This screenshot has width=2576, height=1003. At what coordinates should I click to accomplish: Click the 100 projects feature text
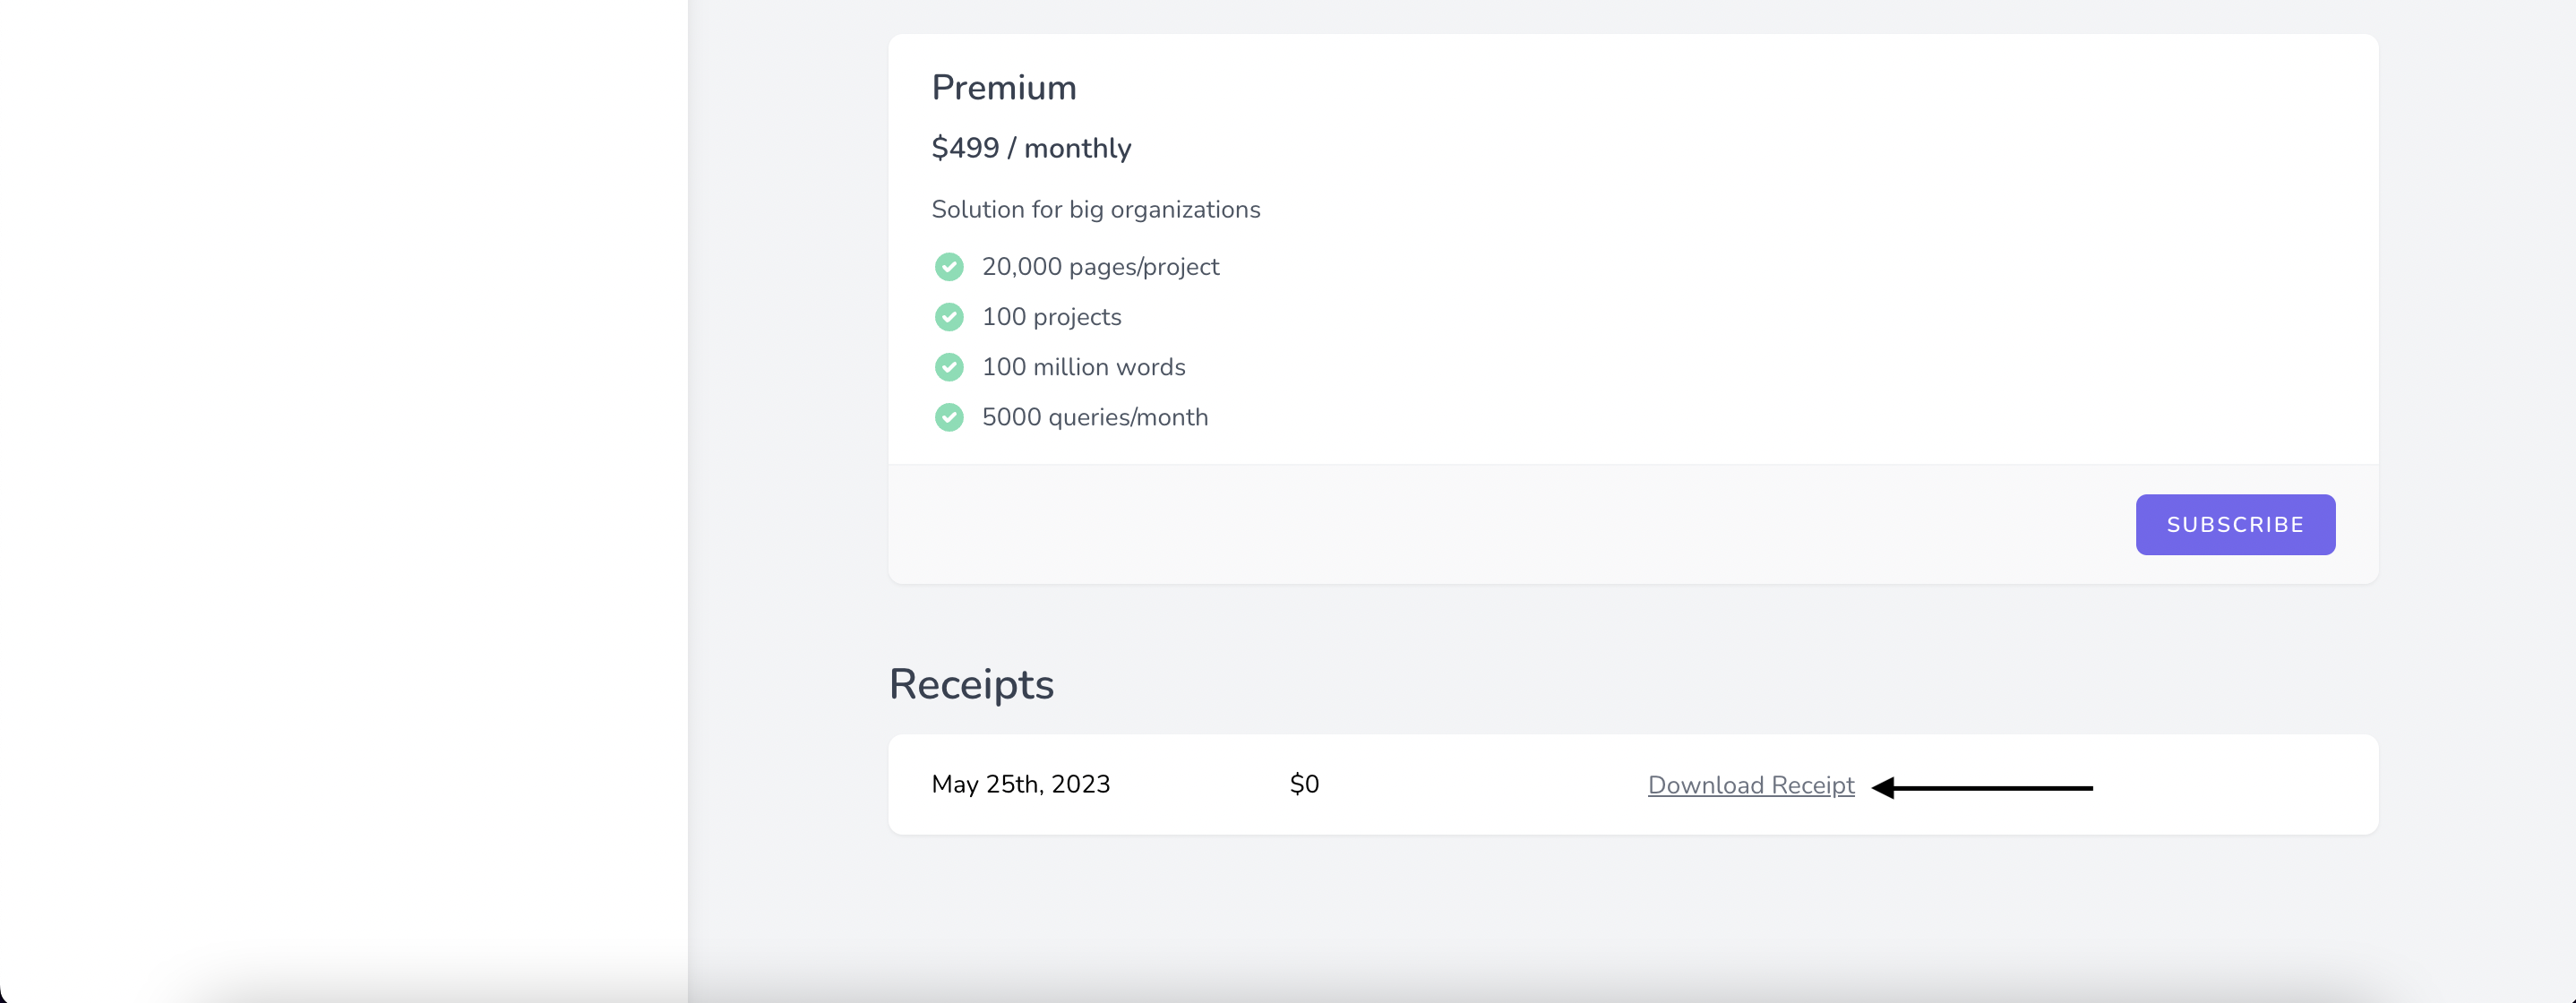tap(1051, 317)
